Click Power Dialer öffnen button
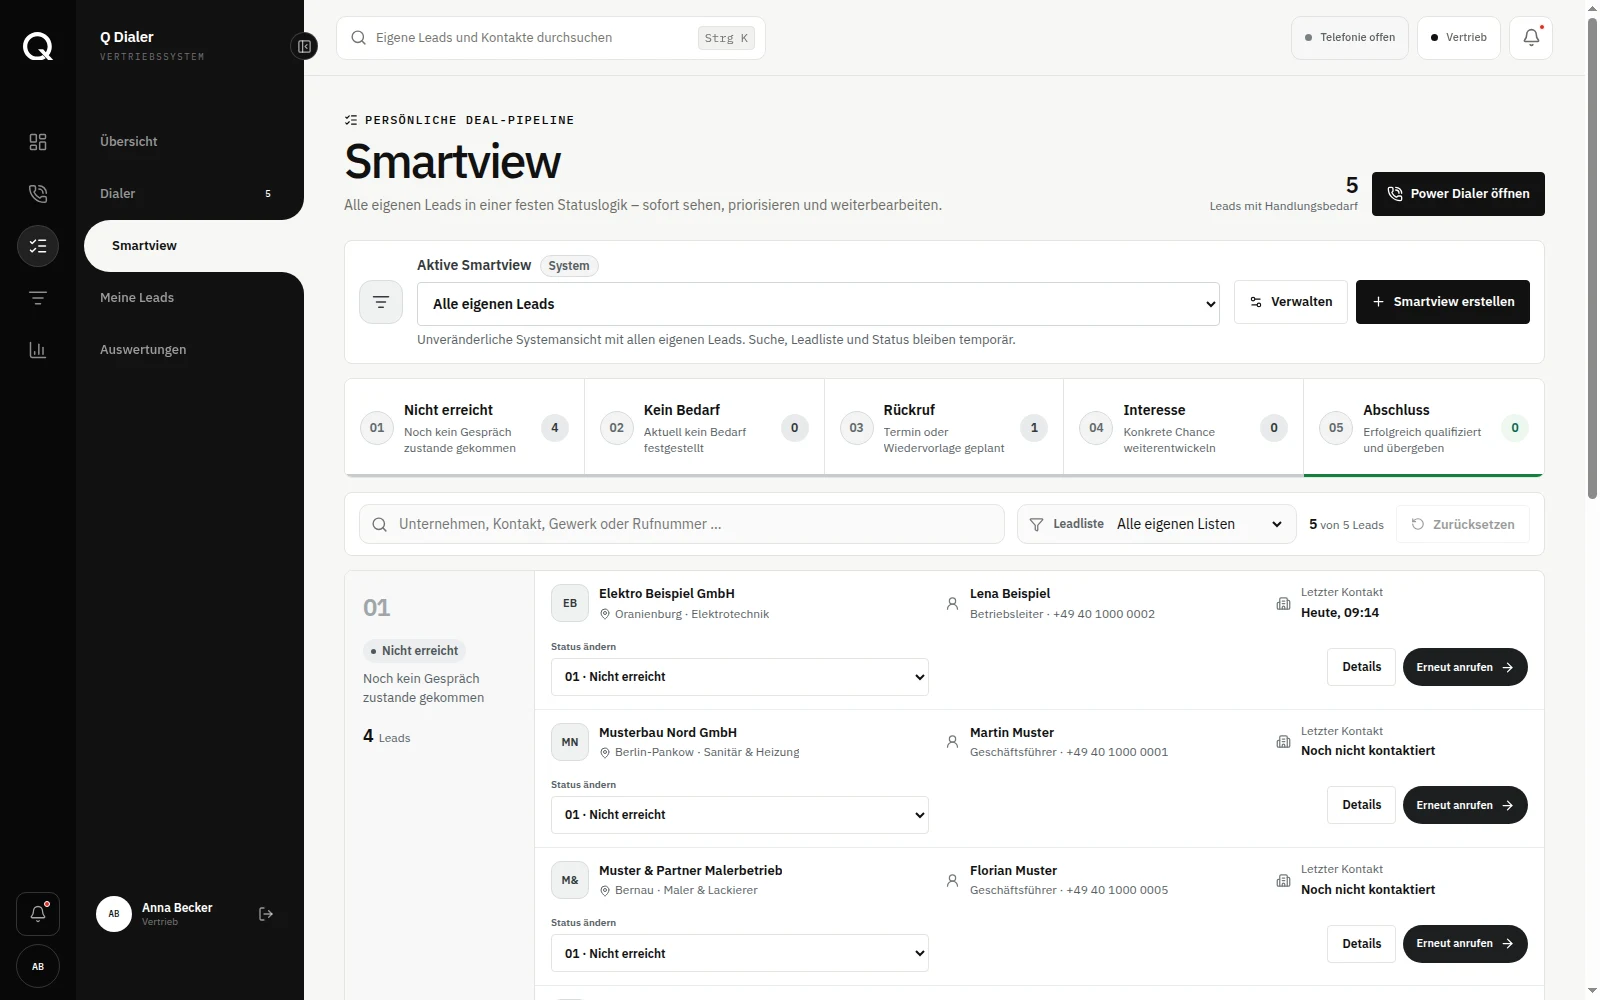The width and height of the screenshot is (1600, 1000). tap(1458, 194)
